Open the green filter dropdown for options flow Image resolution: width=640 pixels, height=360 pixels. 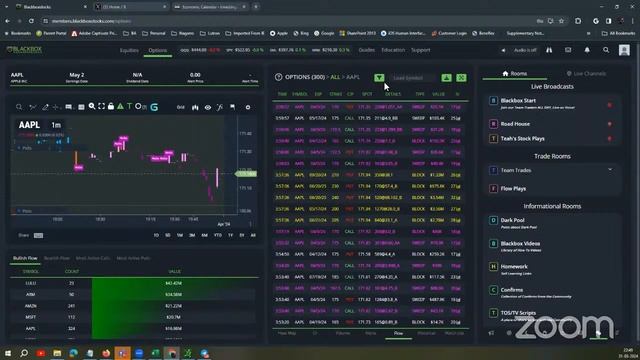pos(379,78)
